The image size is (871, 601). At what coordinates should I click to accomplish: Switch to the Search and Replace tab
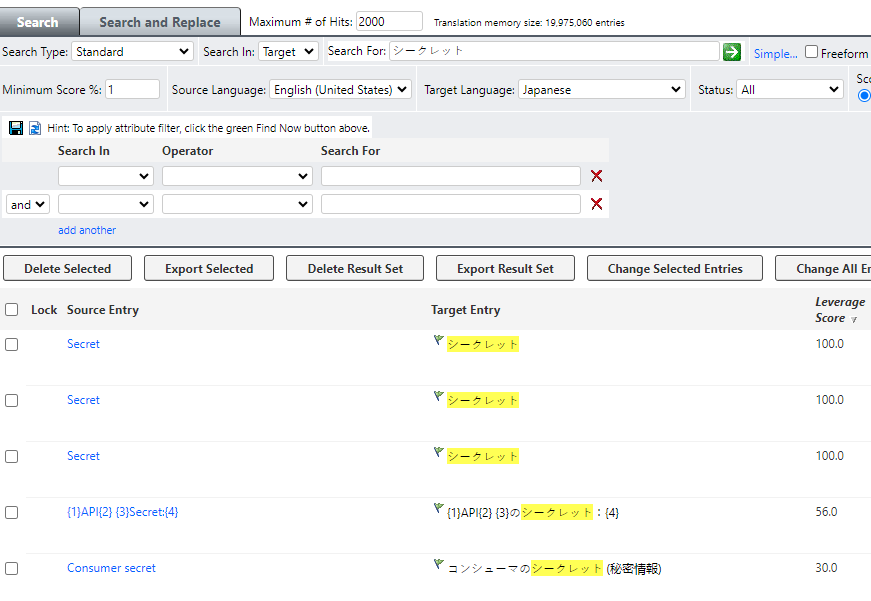tap(159, 20)
